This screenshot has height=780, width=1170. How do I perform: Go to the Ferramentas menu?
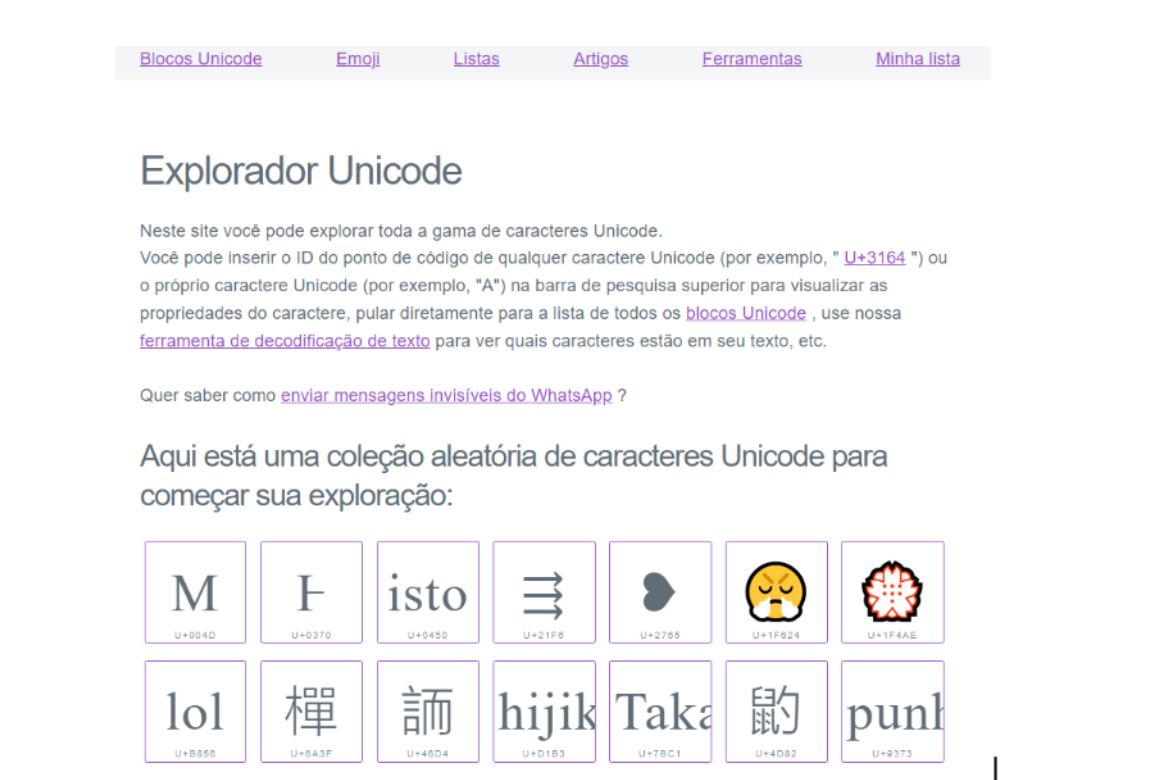coord(752,59)
